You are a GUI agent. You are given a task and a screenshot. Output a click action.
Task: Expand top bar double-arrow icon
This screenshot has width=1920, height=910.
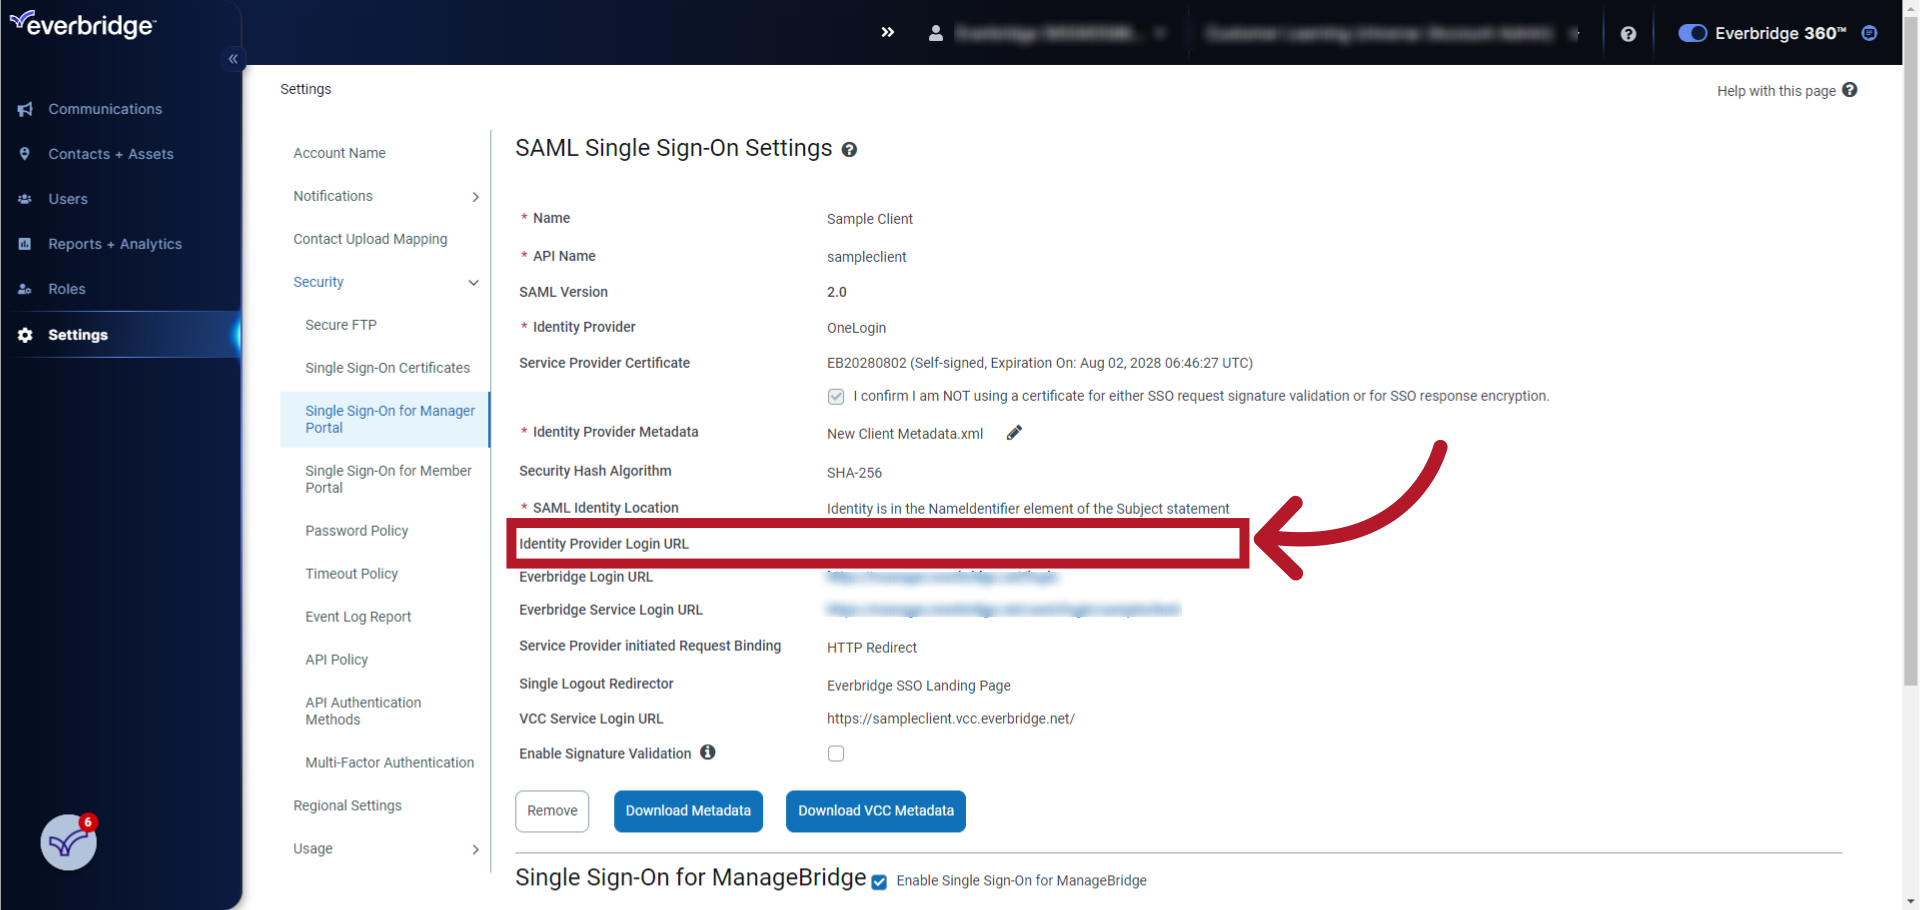(887, 32)
